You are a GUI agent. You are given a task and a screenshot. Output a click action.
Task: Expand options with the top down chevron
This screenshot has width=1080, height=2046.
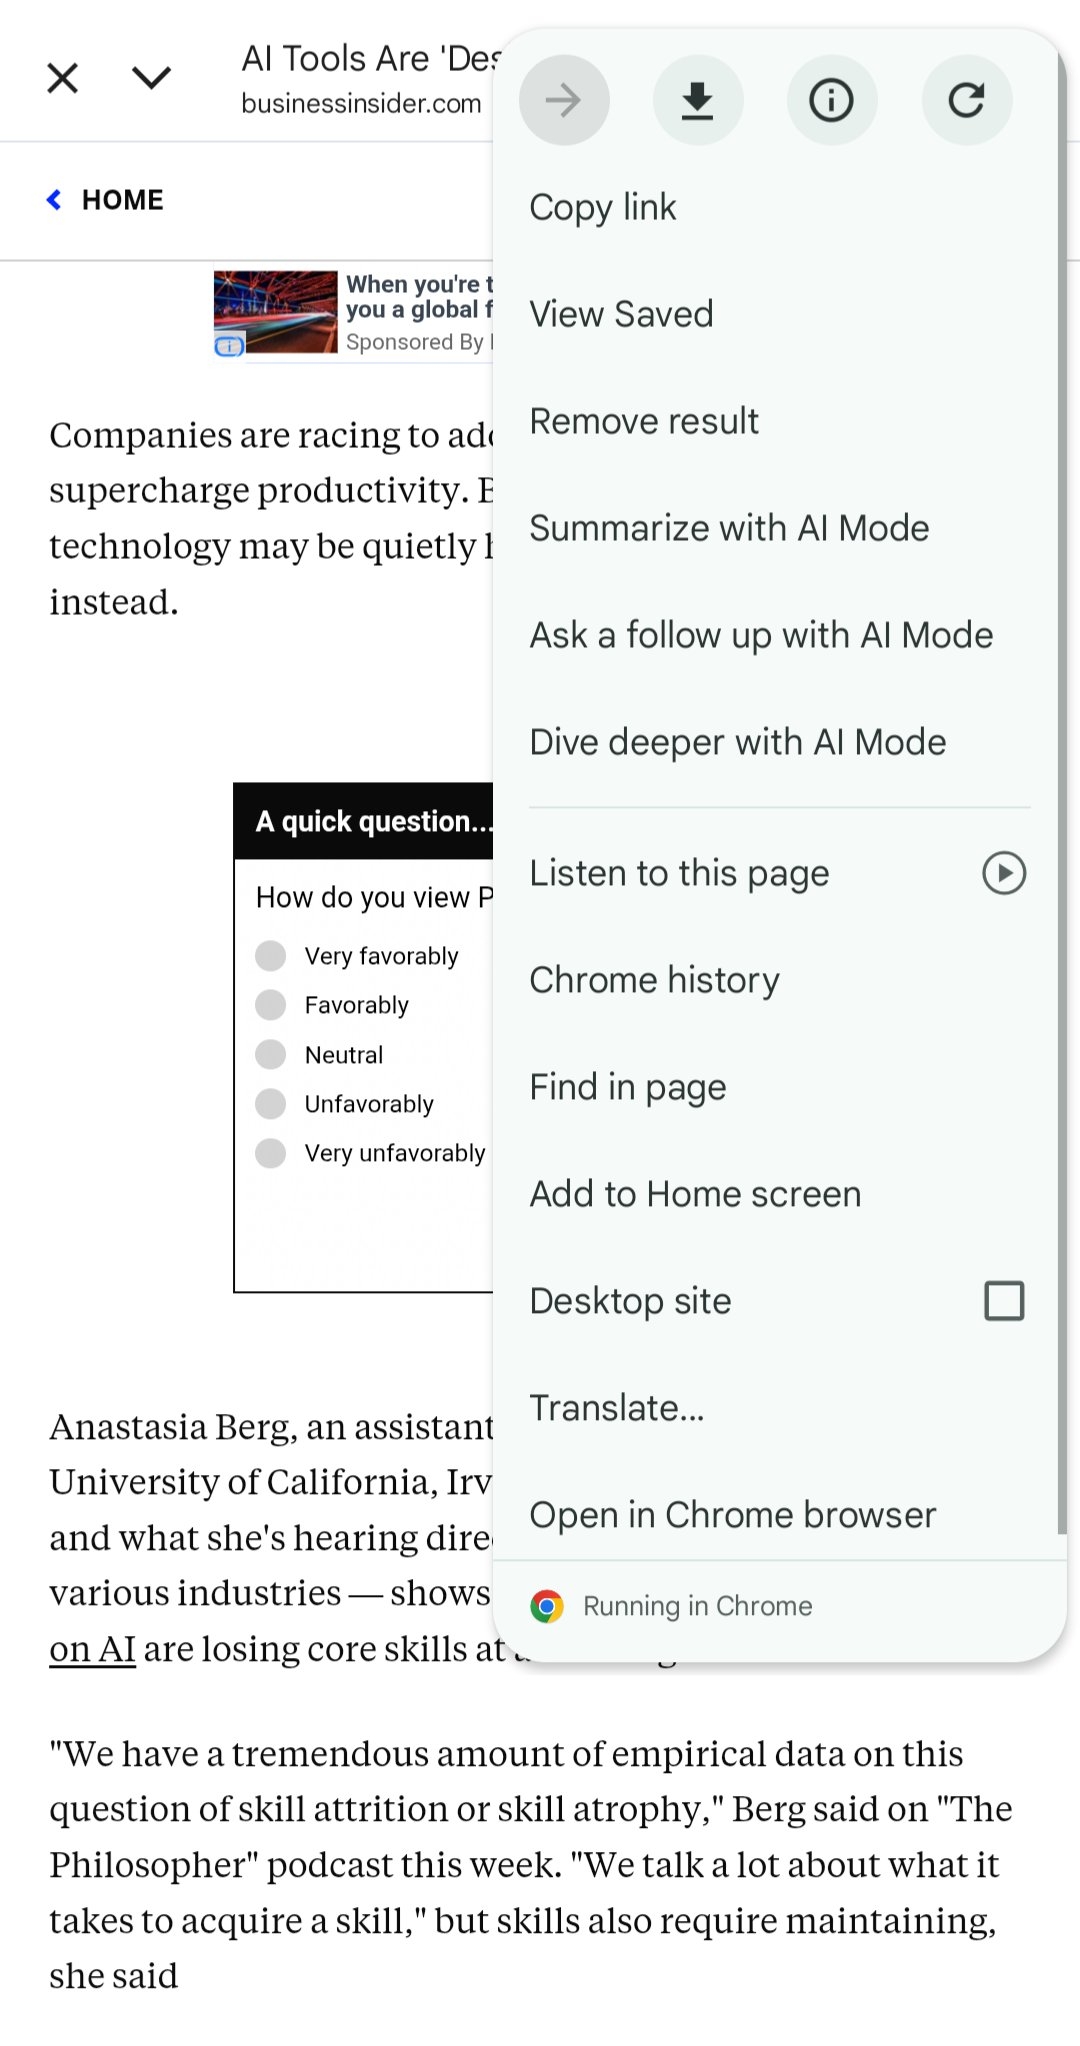(150, 77)
